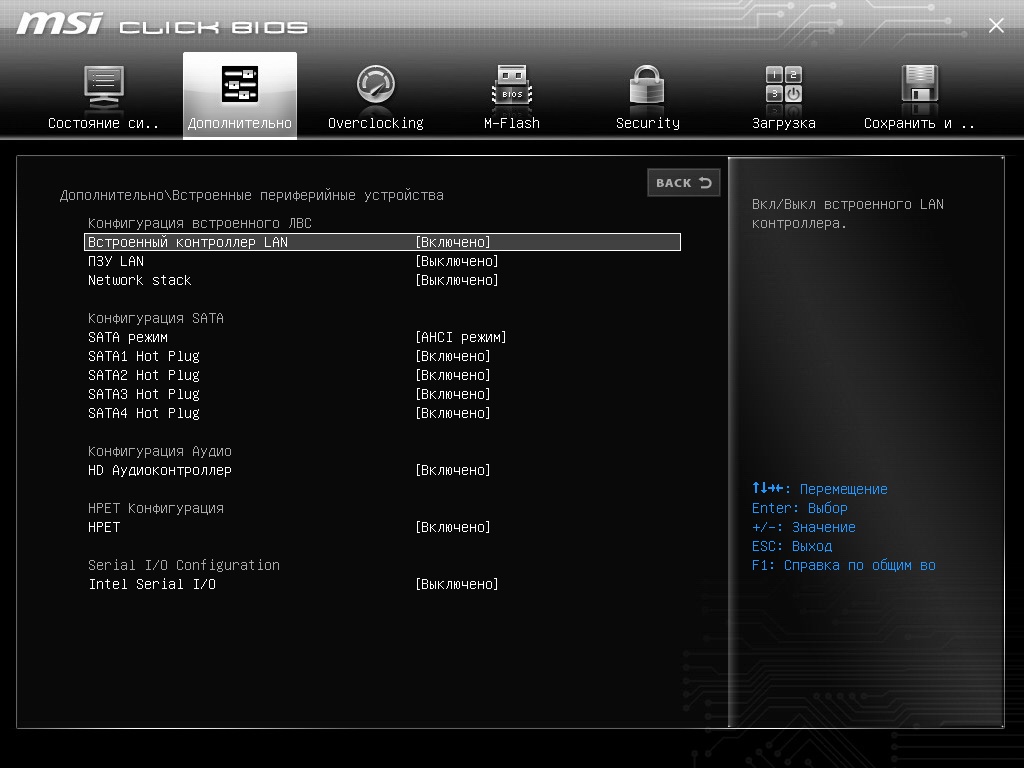The image size is (1024, 768).
Task: Open SATA режим [AHCI режим] option list
Action: (x=460, y=338)
